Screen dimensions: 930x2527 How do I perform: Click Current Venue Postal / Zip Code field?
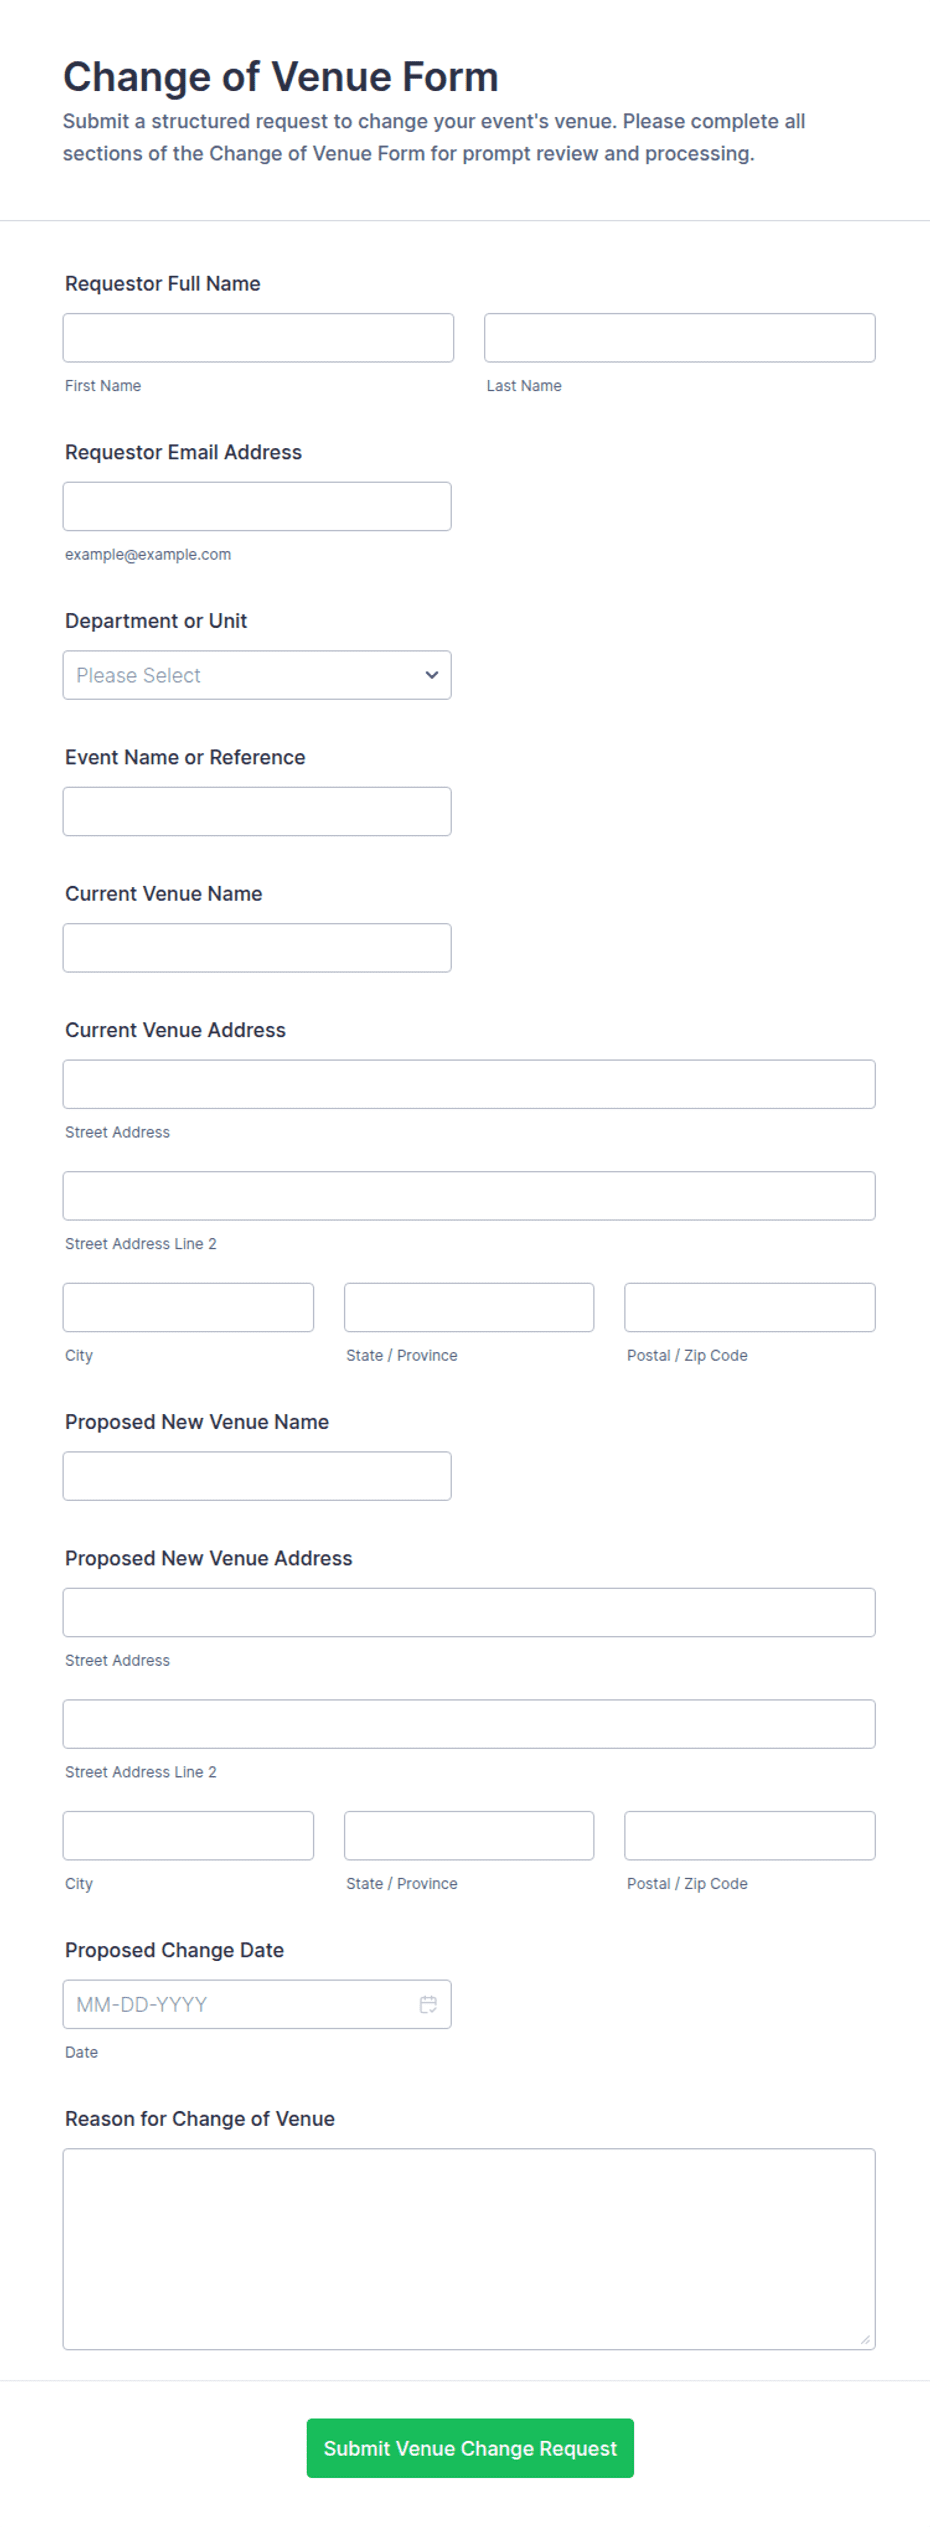pyautogui.click(x=750, y=1308)
